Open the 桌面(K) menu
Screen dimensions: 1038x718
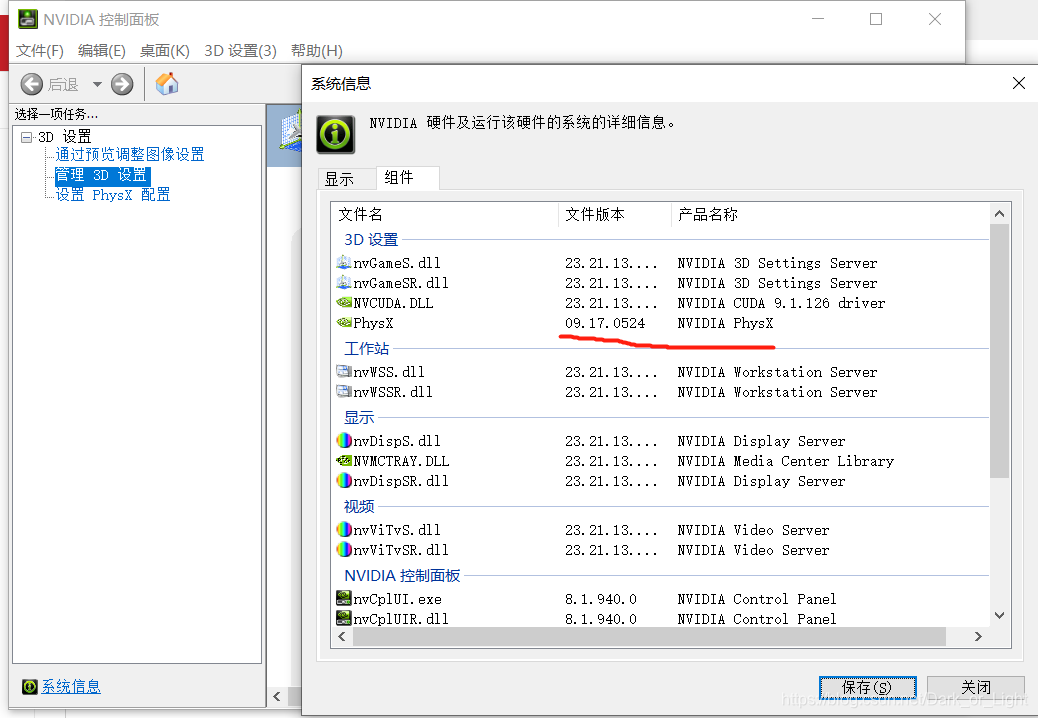tap(164, 51)
